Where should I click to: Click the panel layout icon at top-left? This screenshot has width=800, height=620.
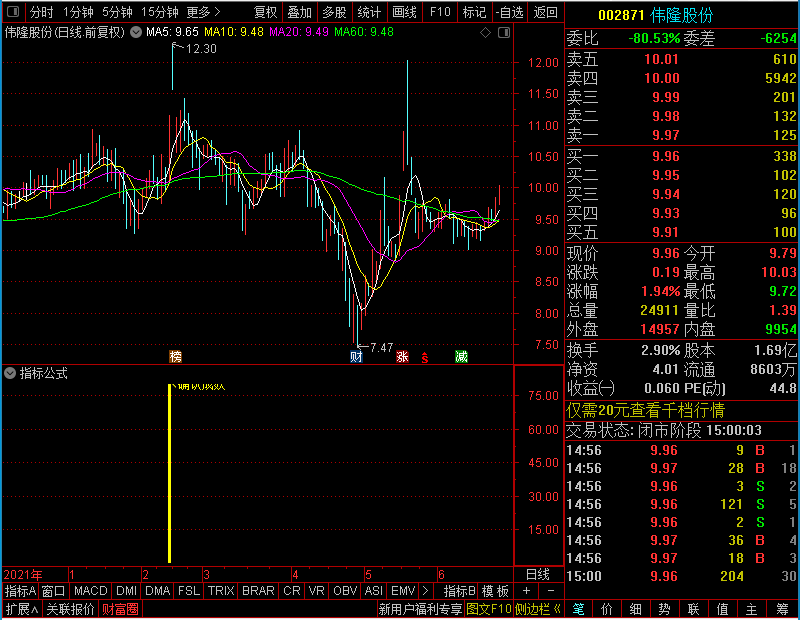click(x=13, y=11)
